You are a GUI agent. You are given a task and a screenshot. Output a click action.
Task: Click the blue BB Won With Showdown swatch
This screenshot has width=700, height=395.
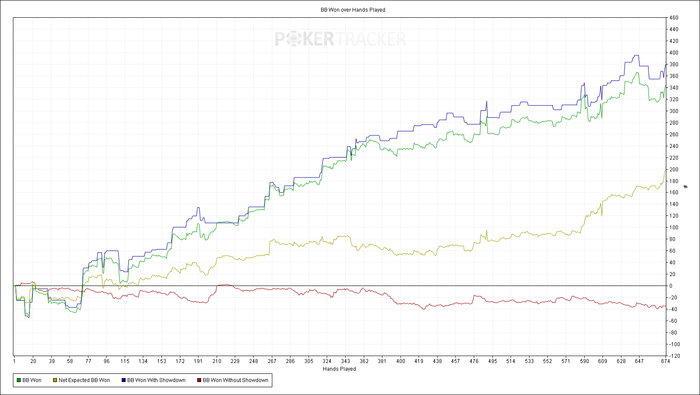pos(123,380)
